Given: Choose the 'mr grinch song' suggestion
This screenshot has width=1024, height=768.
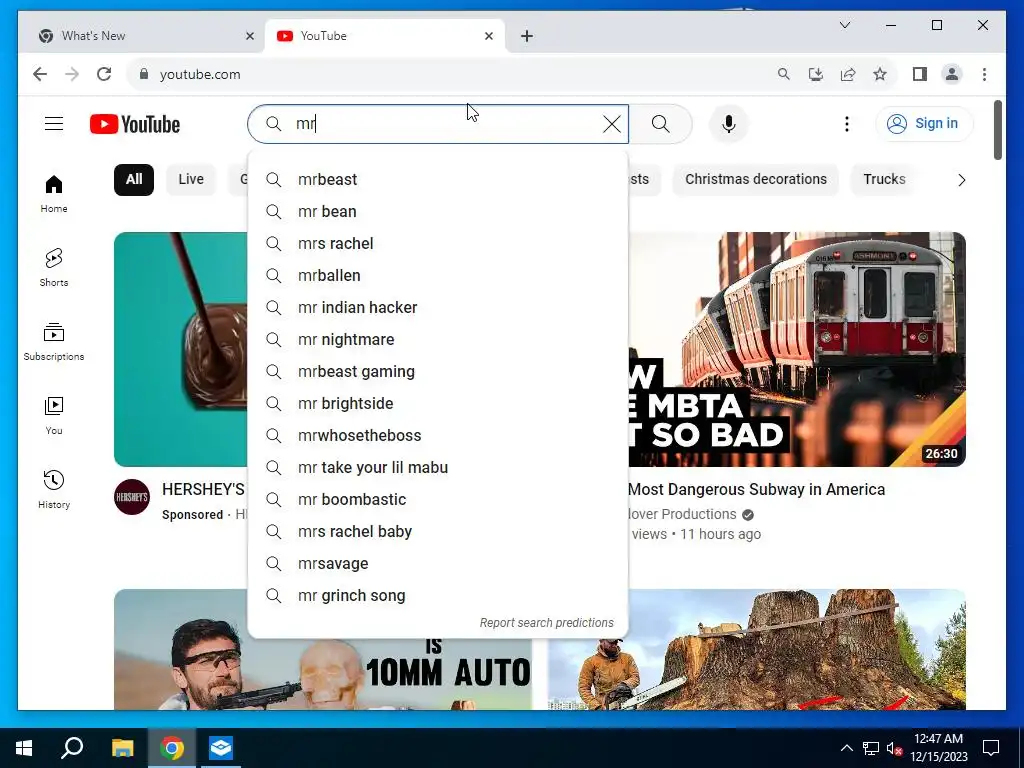Looking at the screenshot, I should 438,596.
